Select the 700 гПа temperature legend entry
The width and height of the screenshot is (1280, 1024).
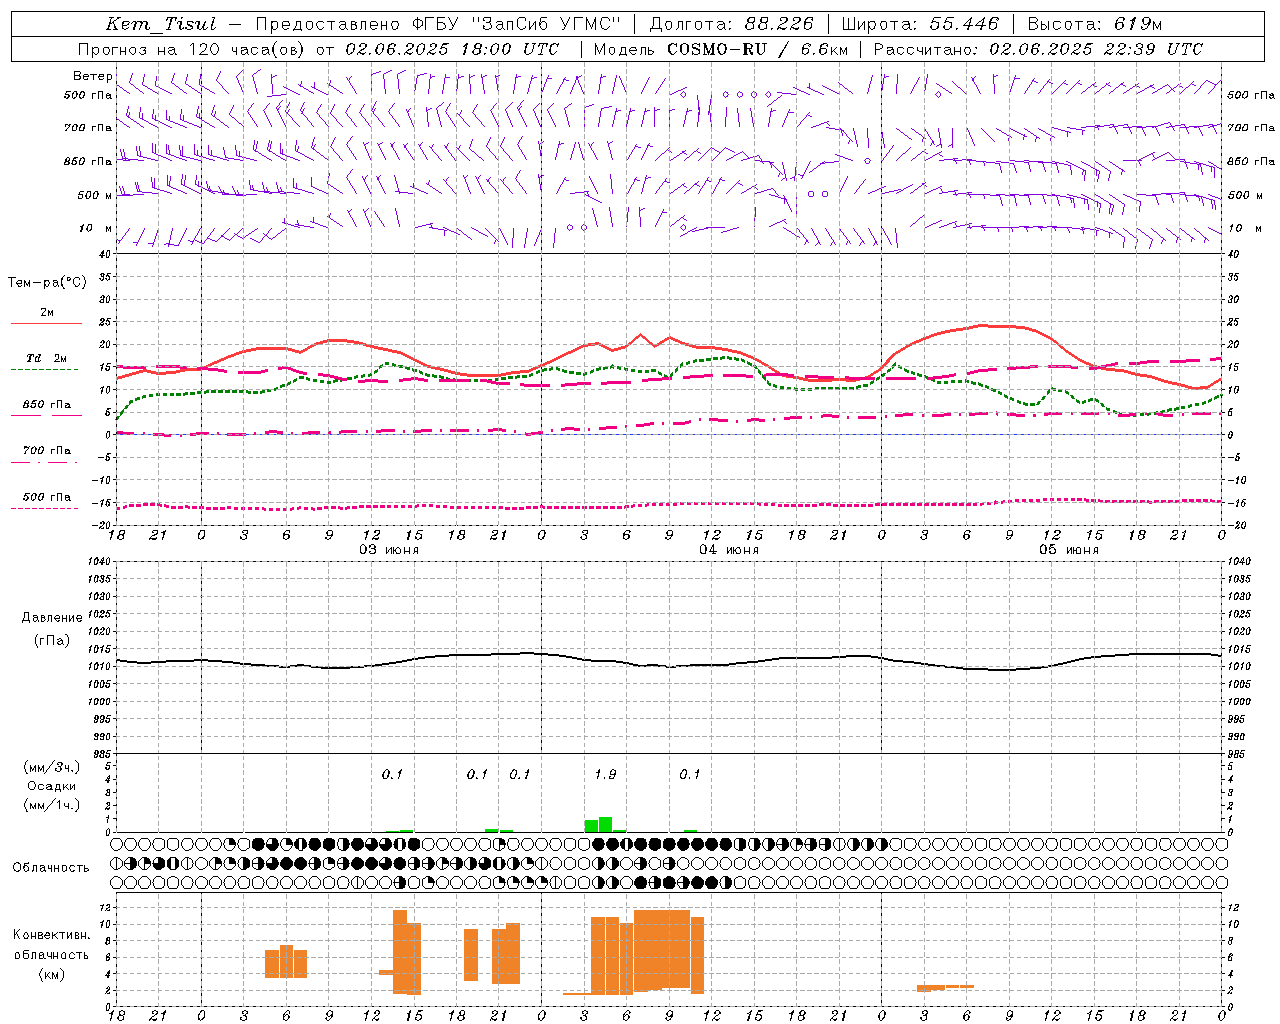point(47,451)
